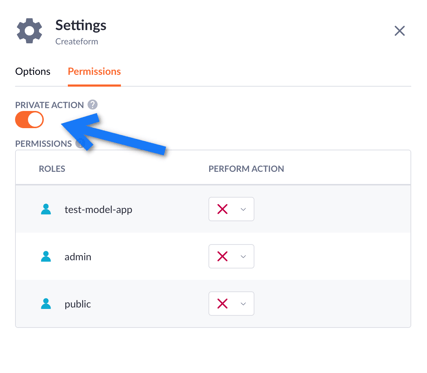Click the Settings gear icon
This screenshot has height=373, width=427.
click(30, 31)
